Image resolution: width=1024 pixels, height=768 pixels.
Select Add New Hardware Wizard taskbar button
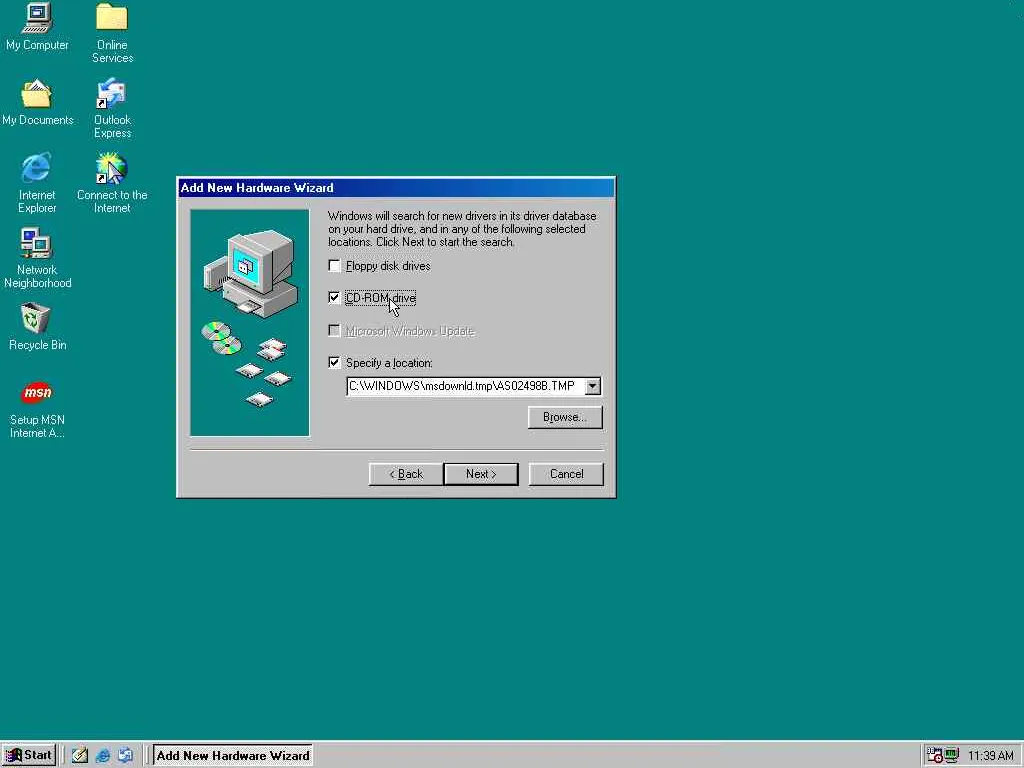point(232,756)
